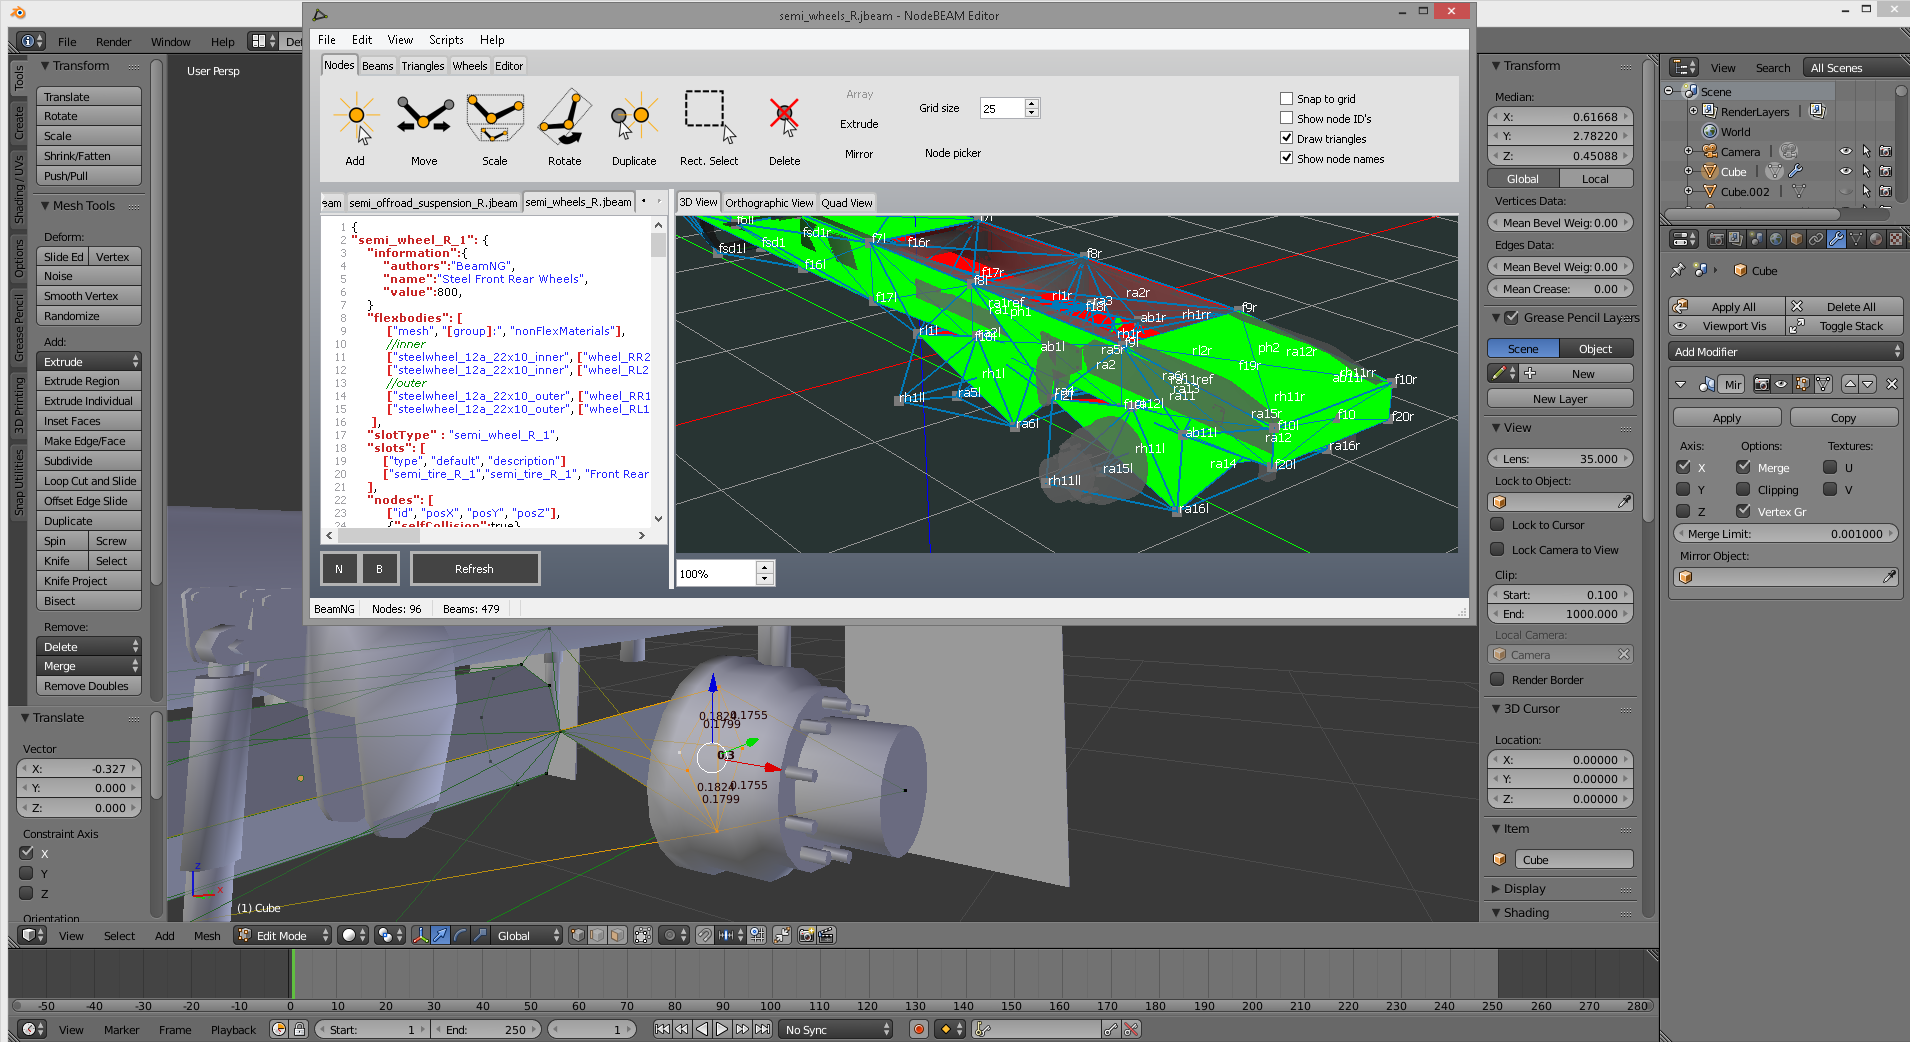The image size is (1910, 1042).
Task: Disable Draw triangles checkbox
Action: pyautogui.click(x=1287, y=139)
